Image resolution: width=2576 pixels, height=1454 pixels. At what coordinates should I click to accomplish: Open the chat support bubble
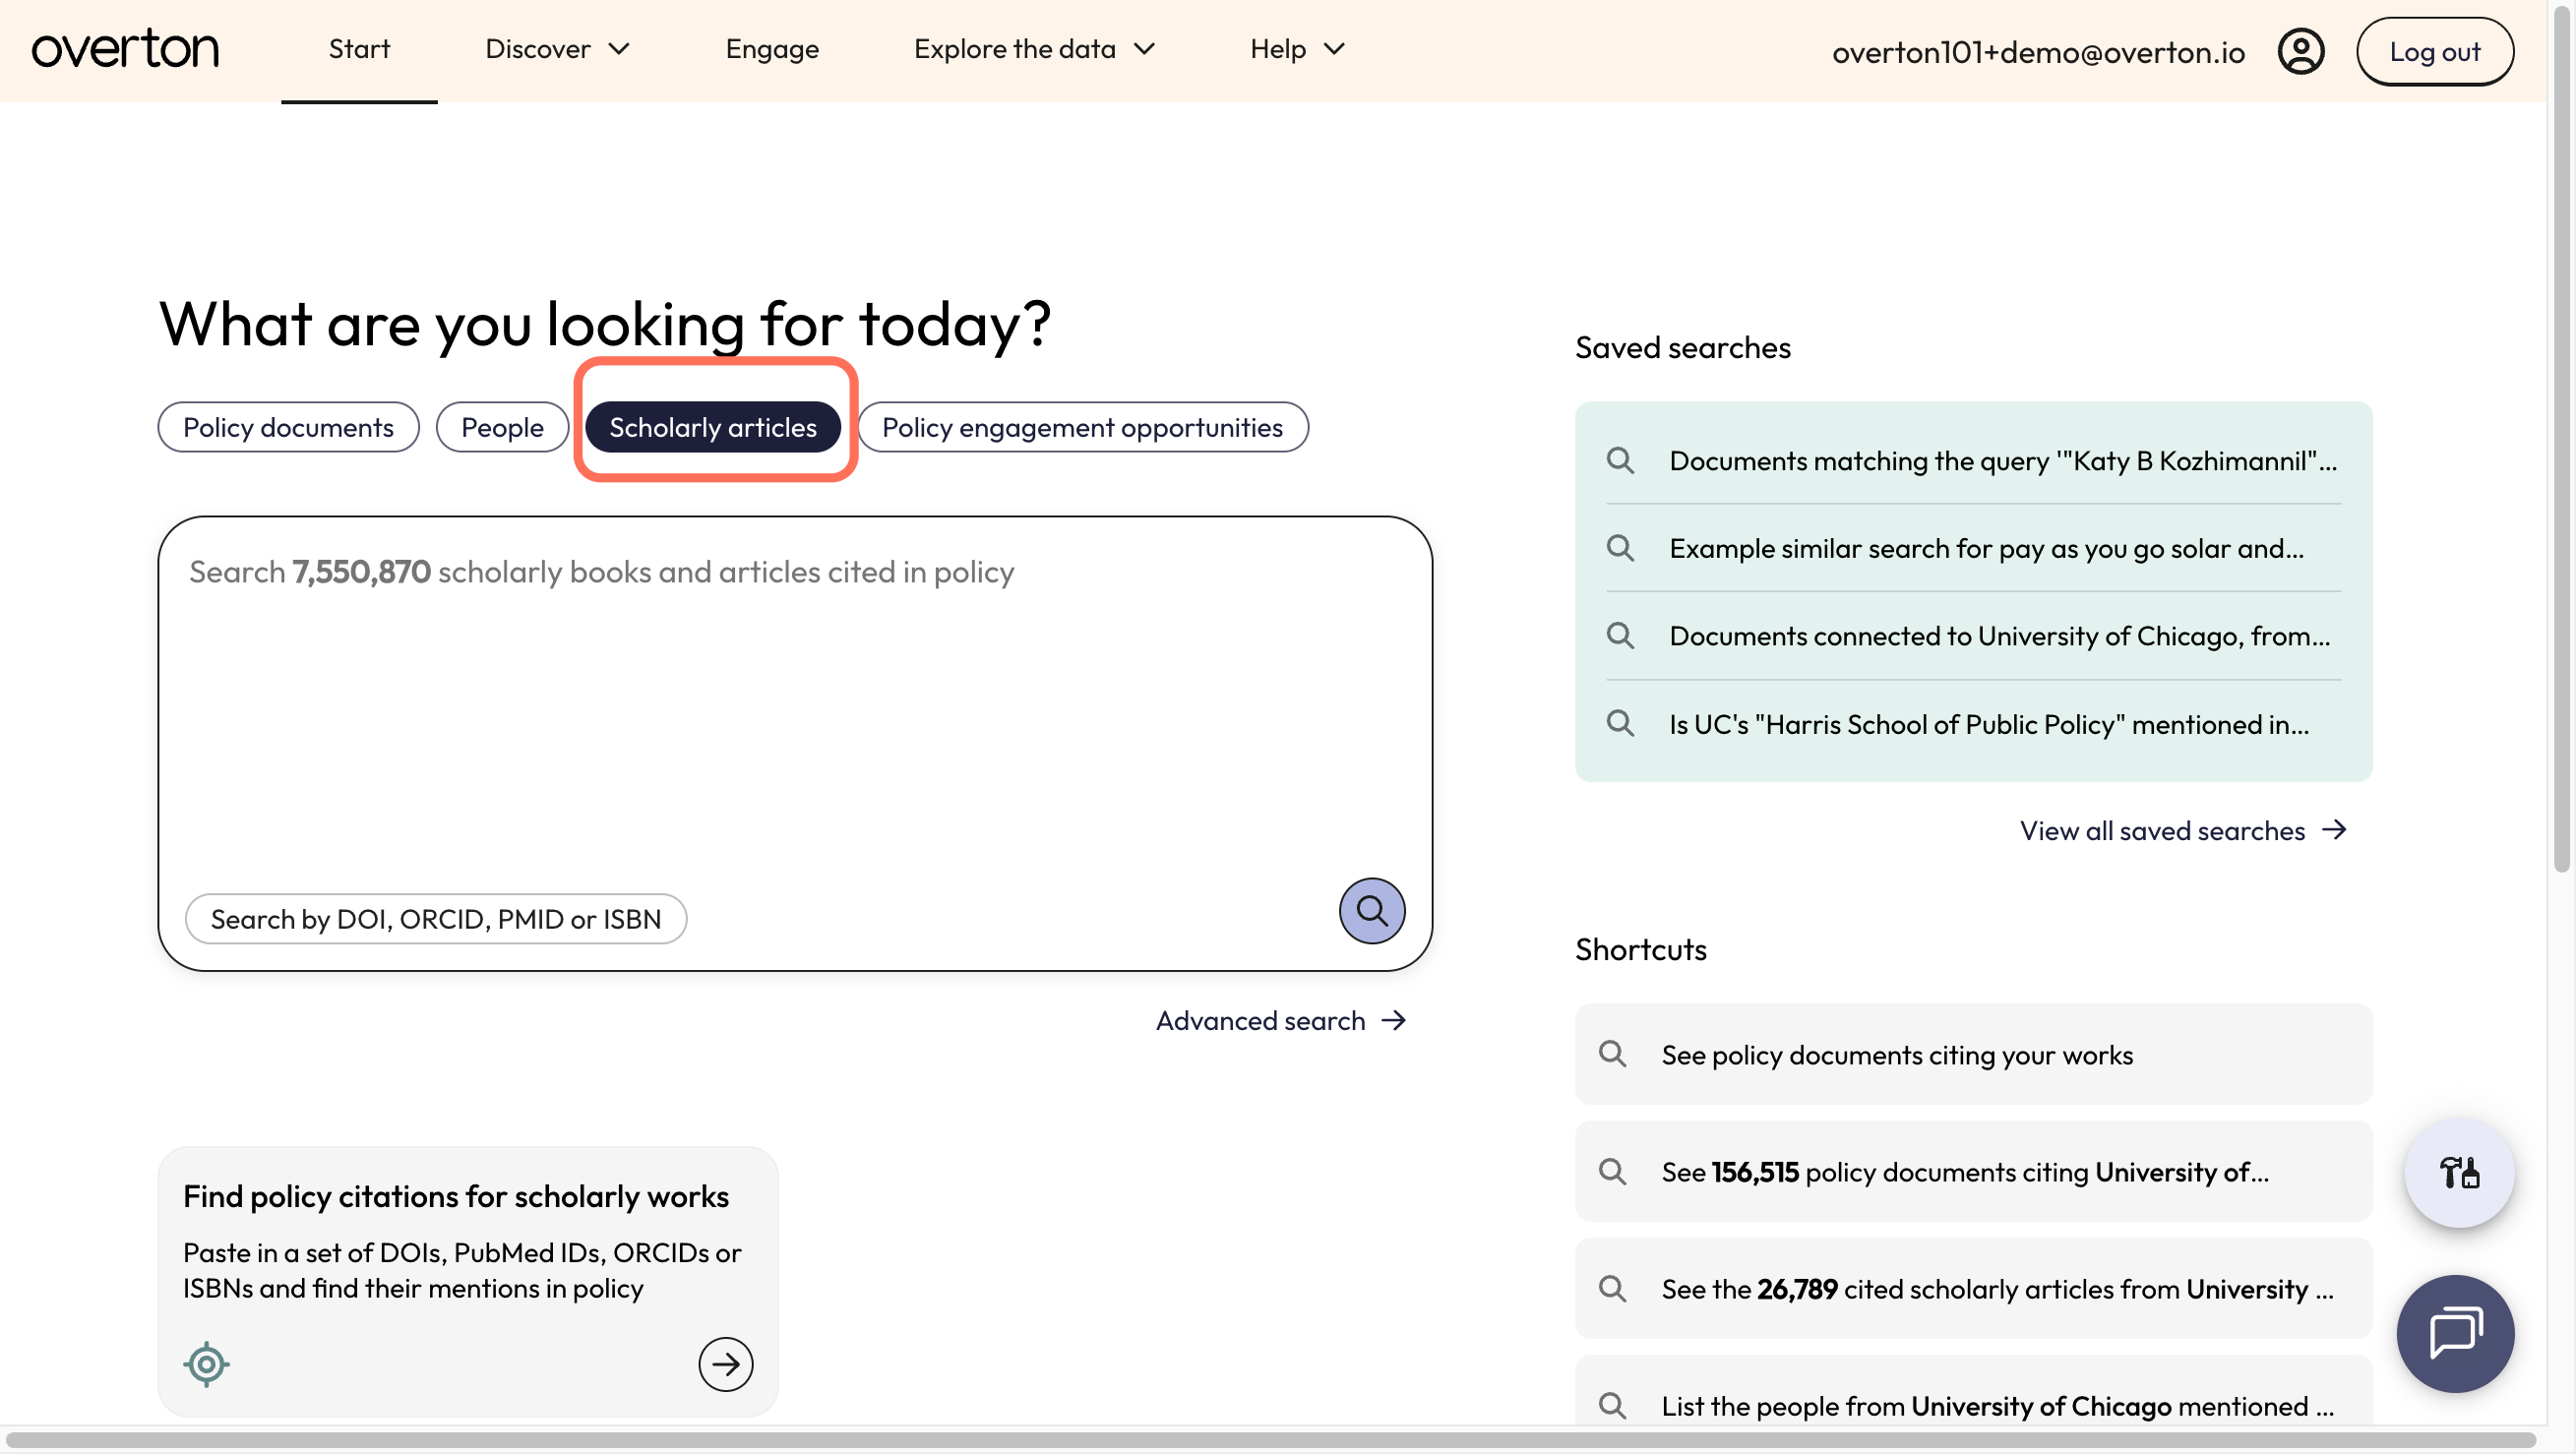[x=2454, y=1333]
